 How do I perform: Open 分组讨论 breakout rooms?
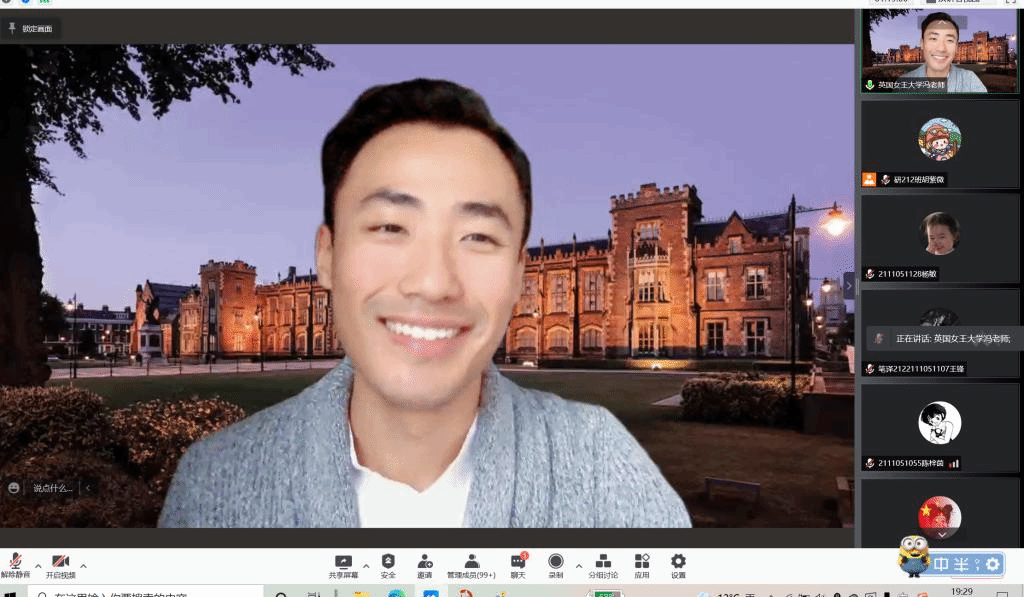click(603, 565)
